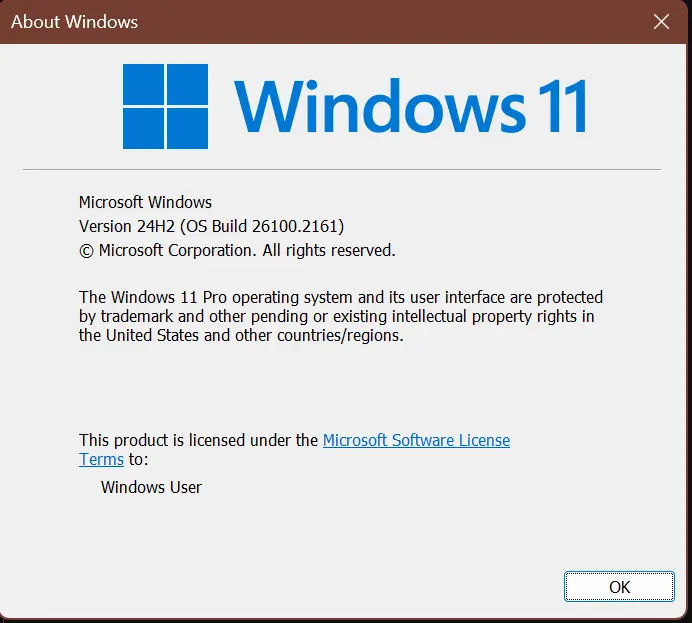Image resolution: width=692 pixels, height=623 pixels.
Task: Click the Windows 11 four-square logo
Action: coord(165,106)
